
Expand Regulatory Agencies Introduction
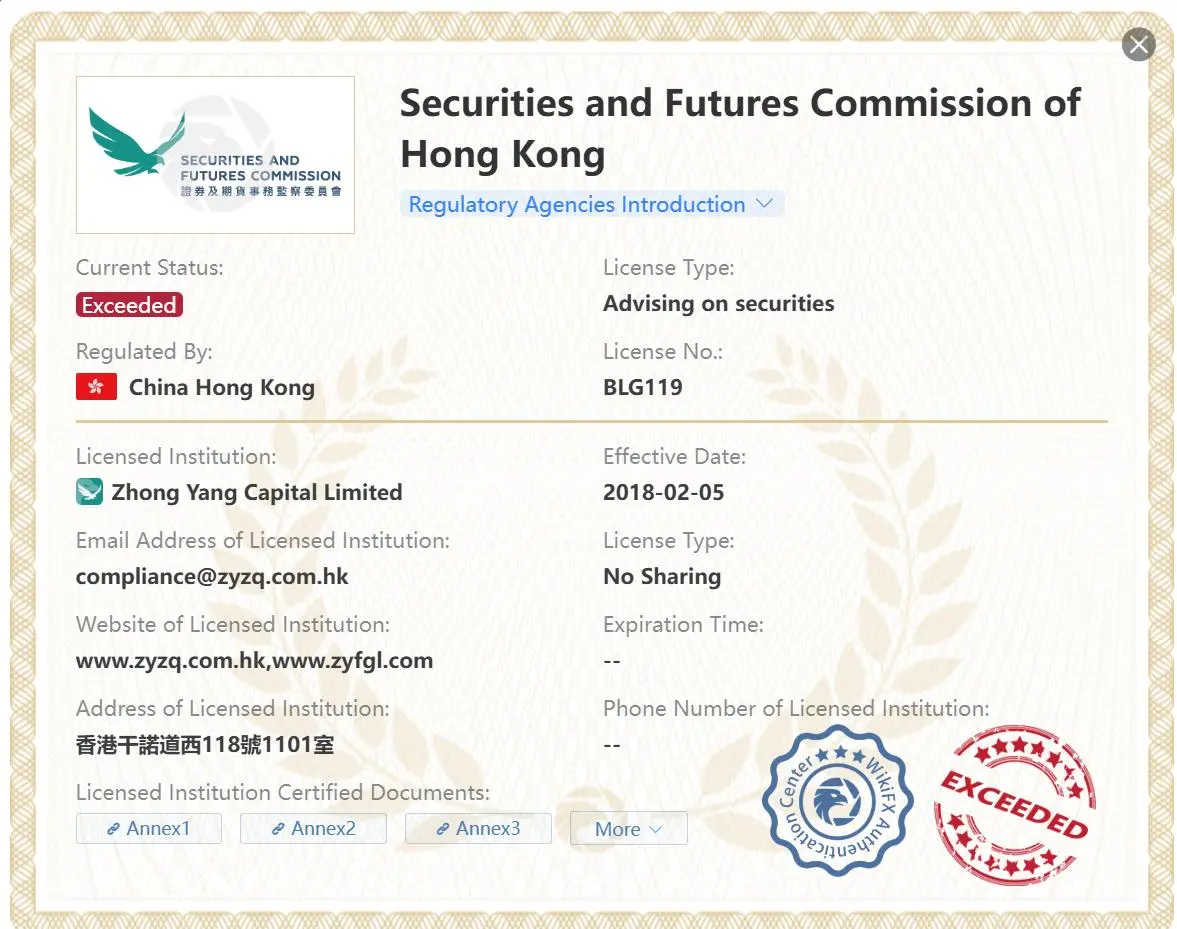592,204
